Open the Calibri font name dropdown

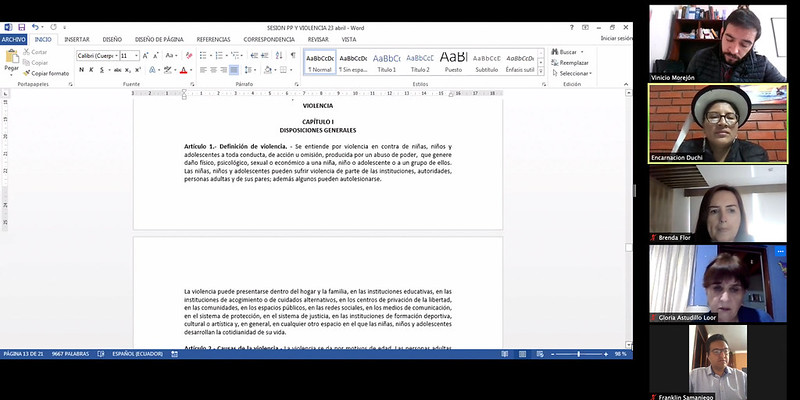[x=116, y=56]
